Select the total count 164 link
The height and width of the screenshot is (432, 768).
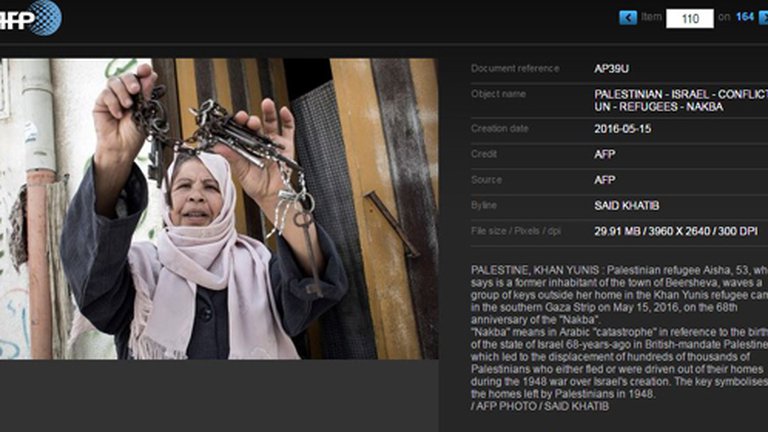[745, 17]
